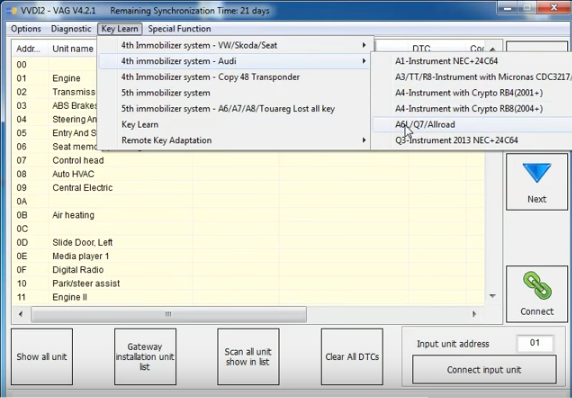Select the 0B Air heating row
572x398 pixels.
pos(248,215)
